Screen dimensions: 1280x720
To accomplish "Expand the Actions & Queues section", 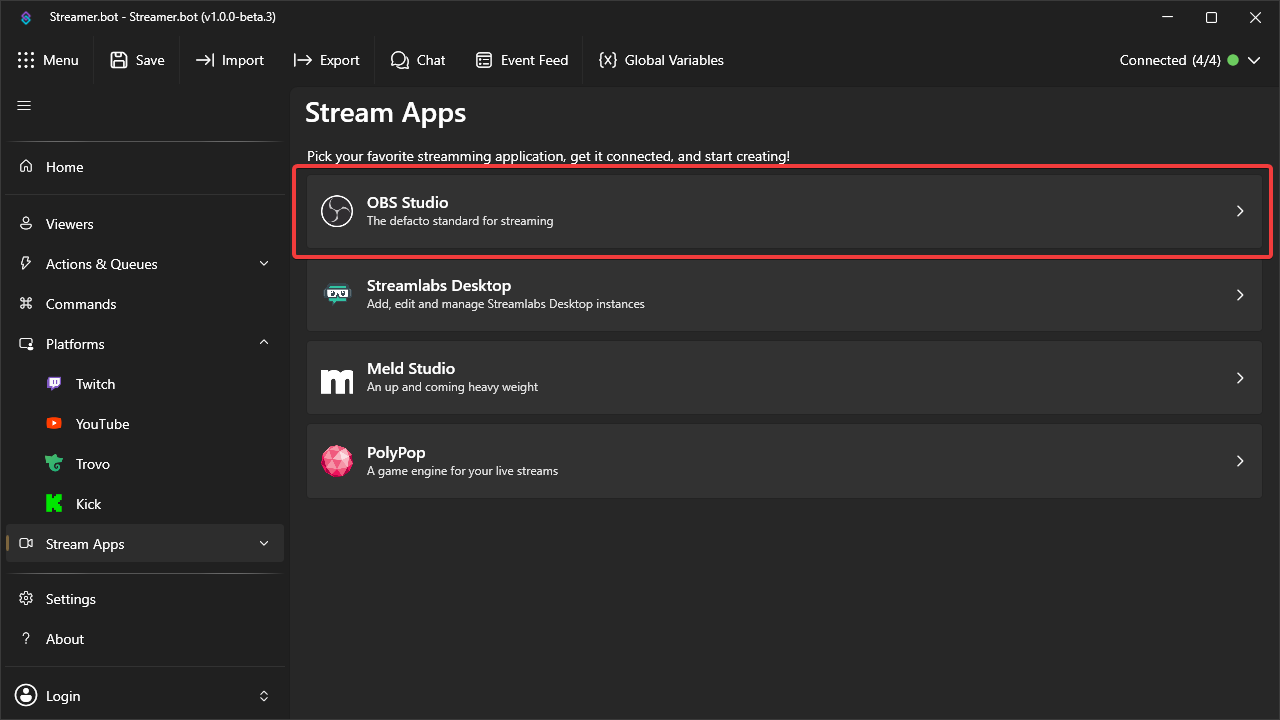I will coord(263,263).
